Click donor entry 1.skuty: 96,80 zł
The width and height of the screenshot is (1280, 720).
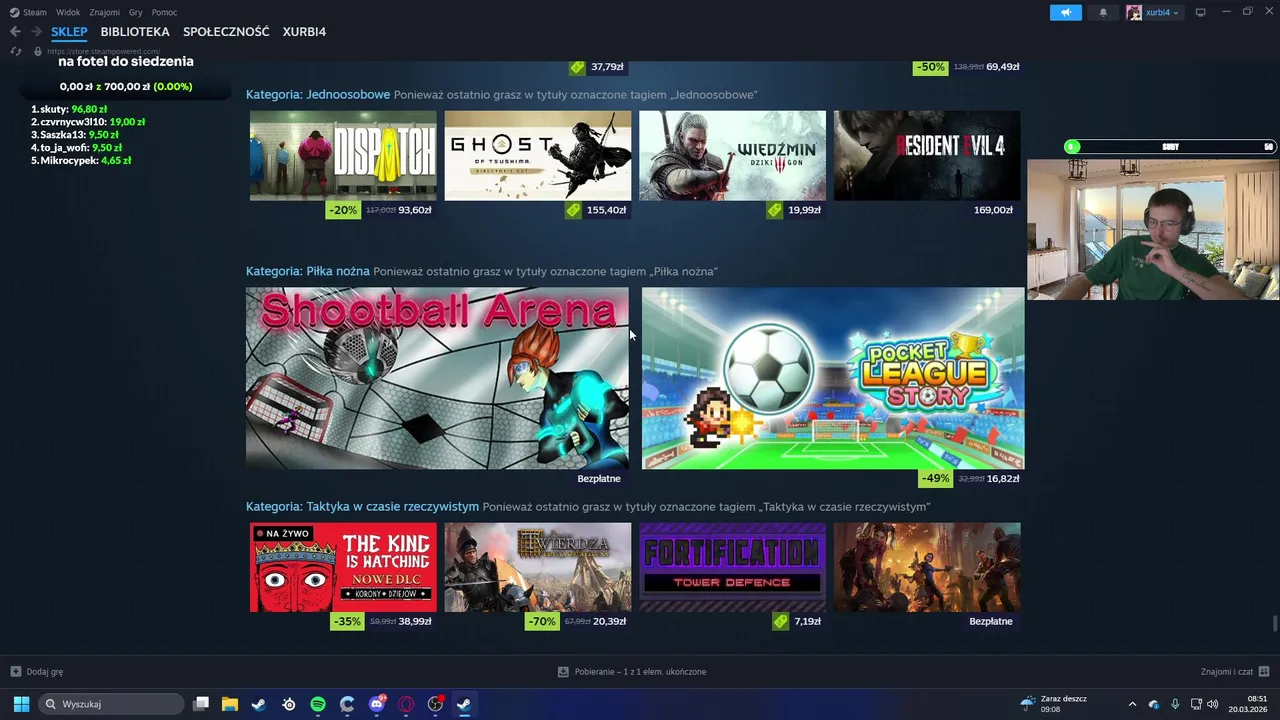pos(69,109)
